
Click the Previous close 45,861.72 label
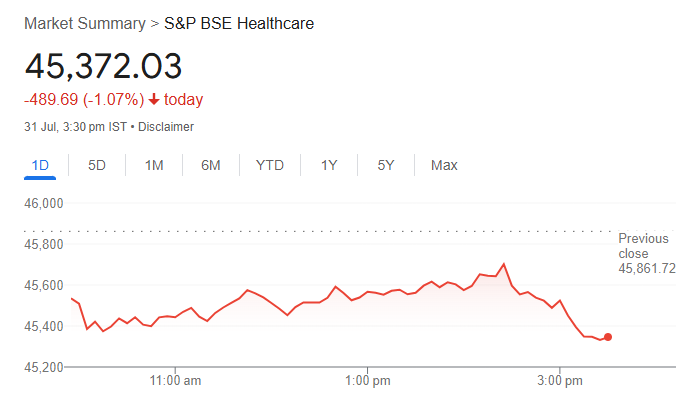click(x=646, y=254)
